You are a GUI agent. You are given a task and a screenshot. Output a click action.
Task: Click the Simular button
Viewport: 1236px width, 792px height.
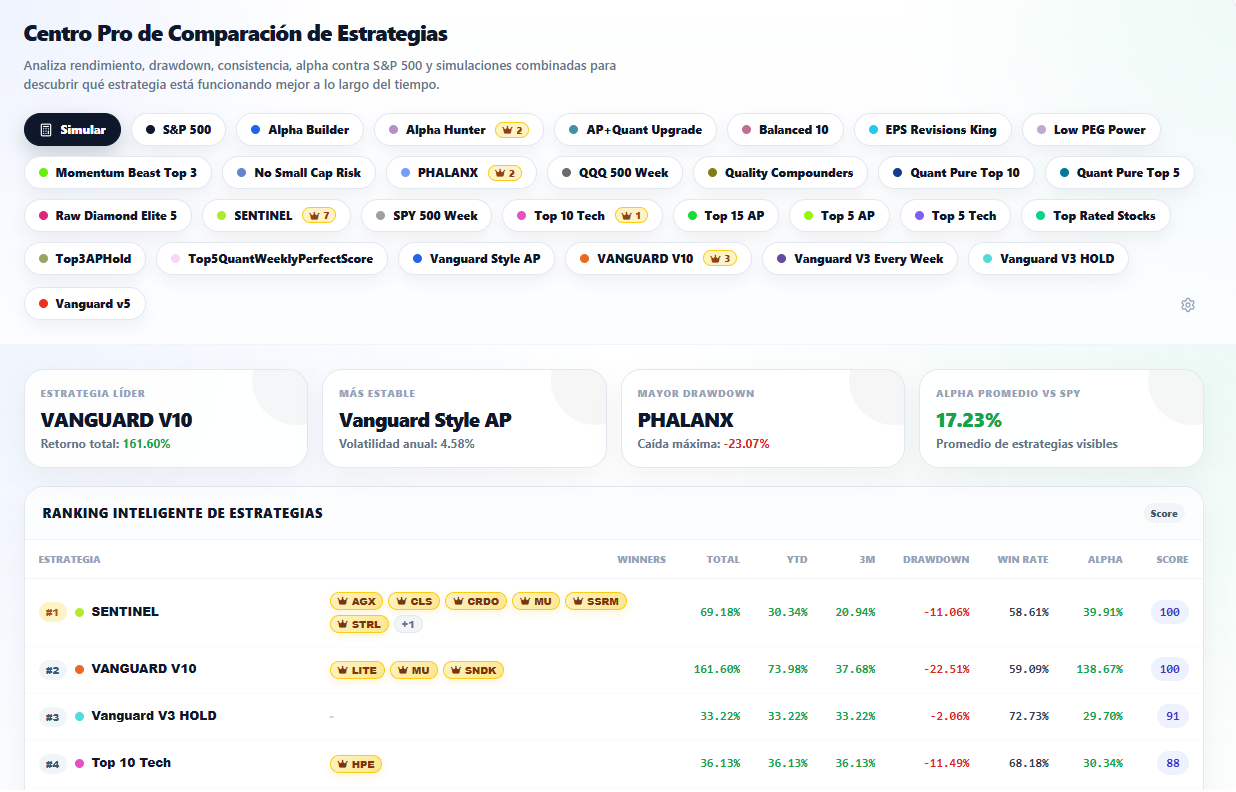[x=72, y=130]
